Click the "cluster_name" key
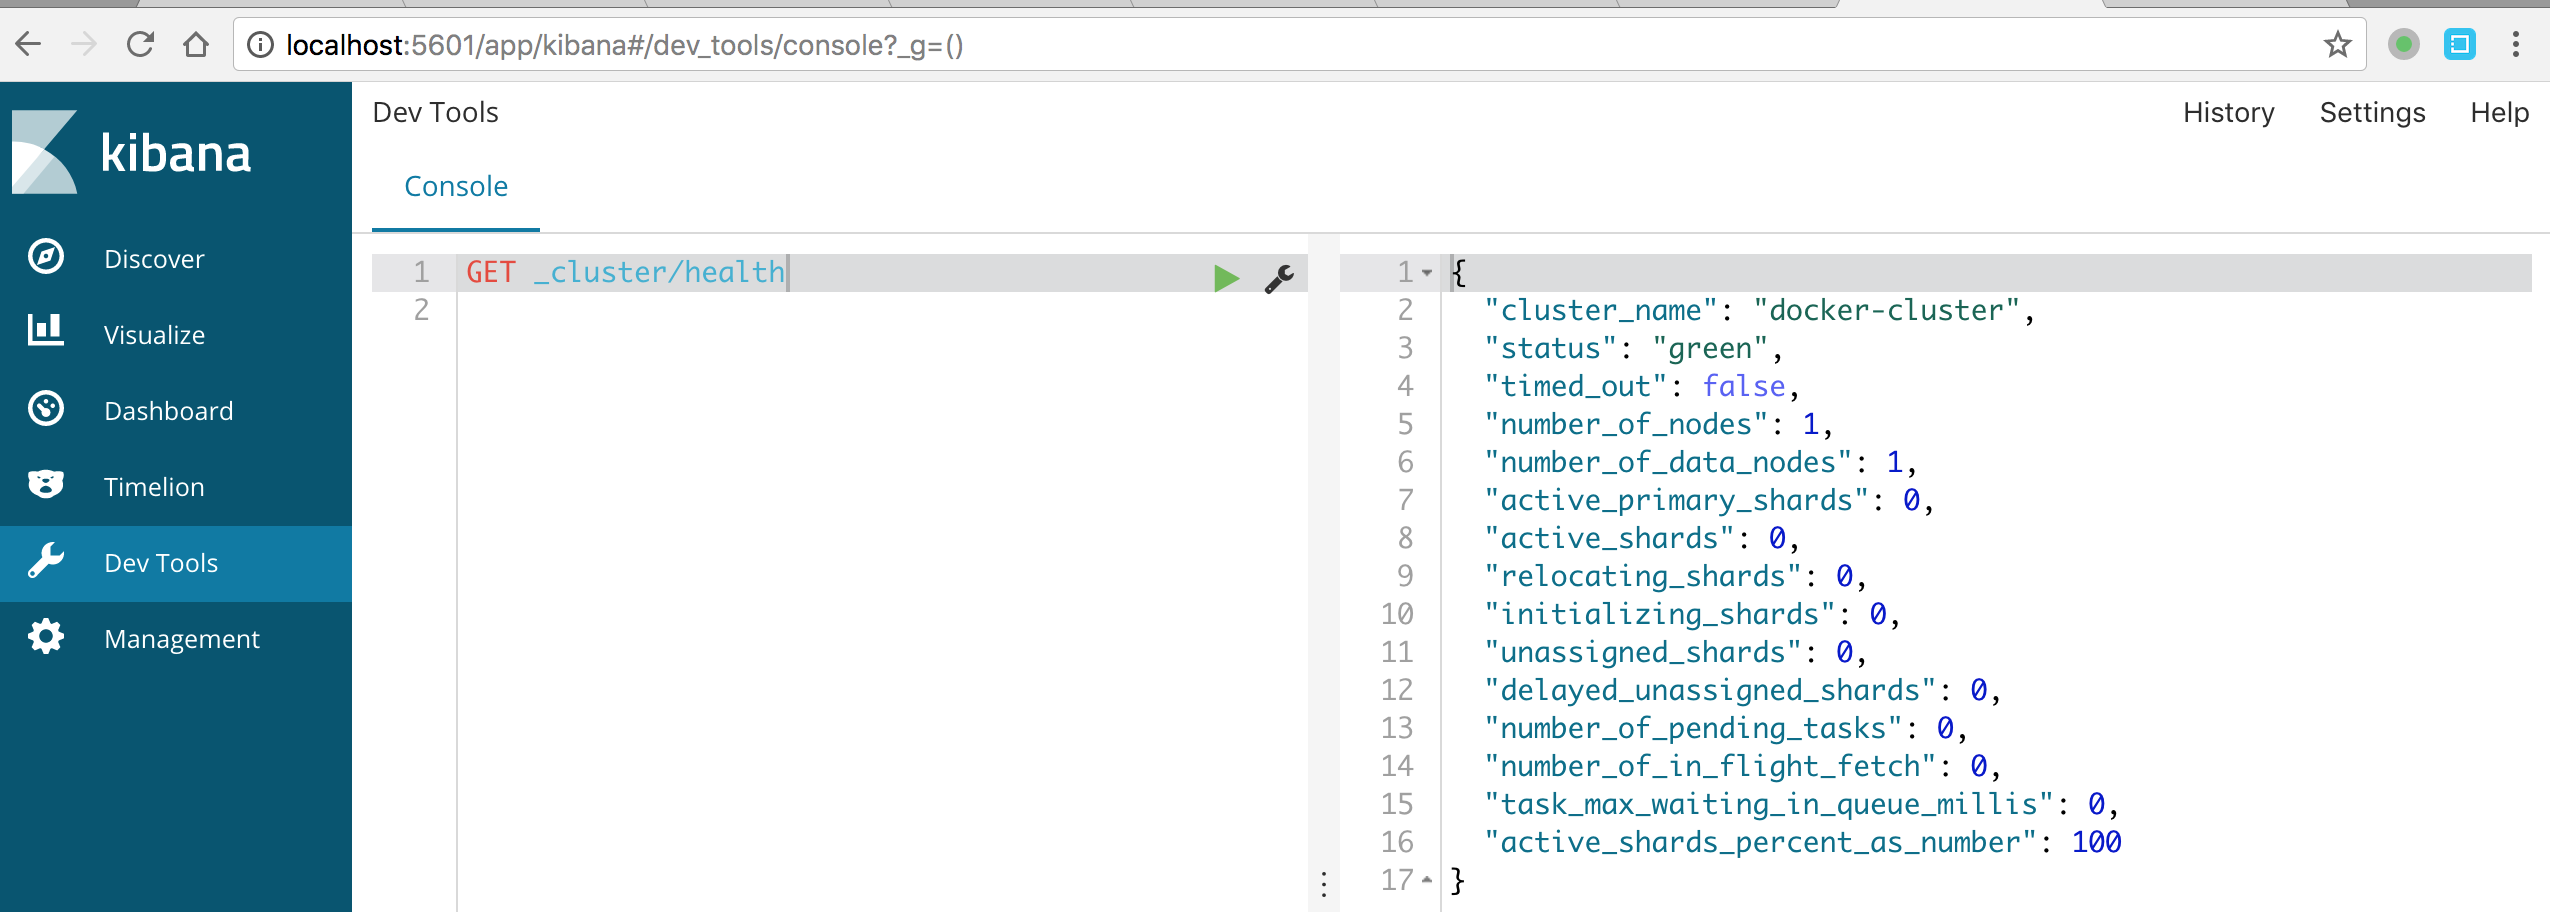The width and height of the screenshot is (2550, 912). tap(1601, 311)
